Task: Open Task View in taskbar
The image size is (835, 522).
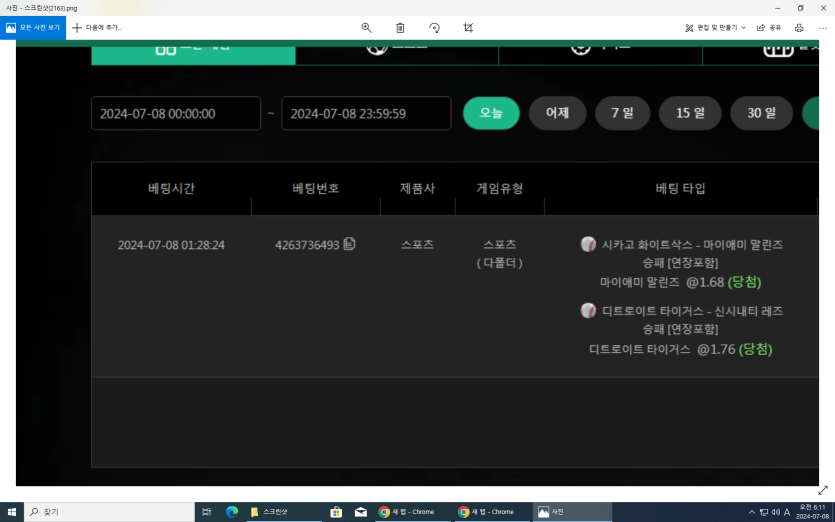Action: tap(207, 512)
